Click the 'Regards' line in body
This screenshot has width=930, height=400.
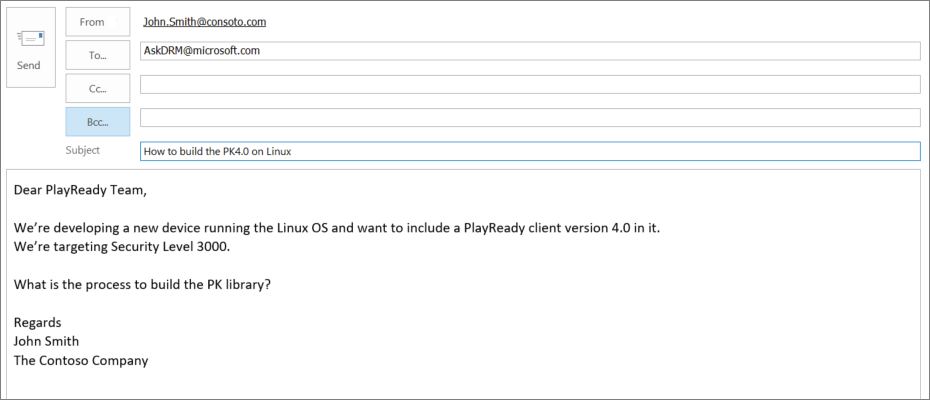[37, 323]
